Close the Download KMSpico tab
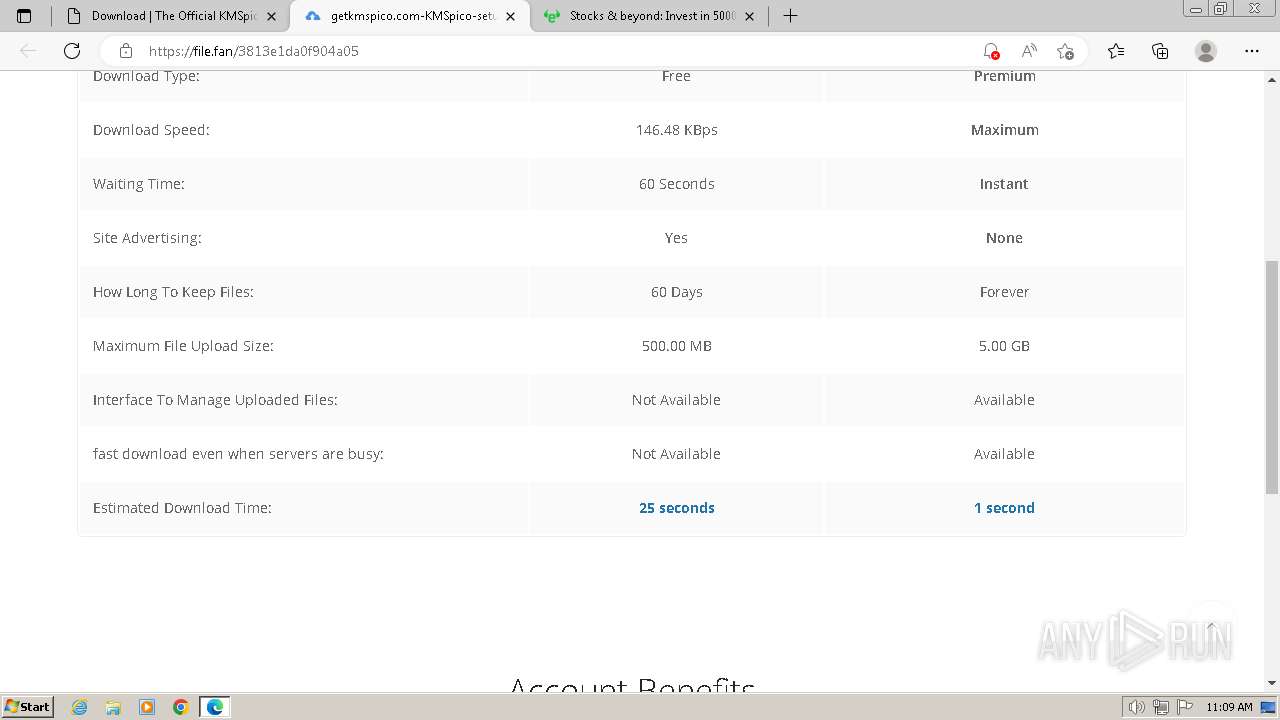This screenshot has width=1280, height=720. tap(271, 16)
